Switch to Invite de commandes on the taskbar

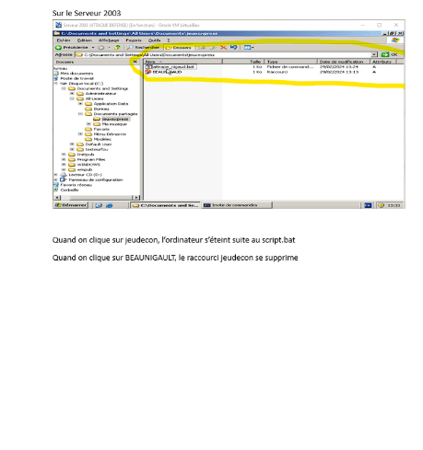237,205
